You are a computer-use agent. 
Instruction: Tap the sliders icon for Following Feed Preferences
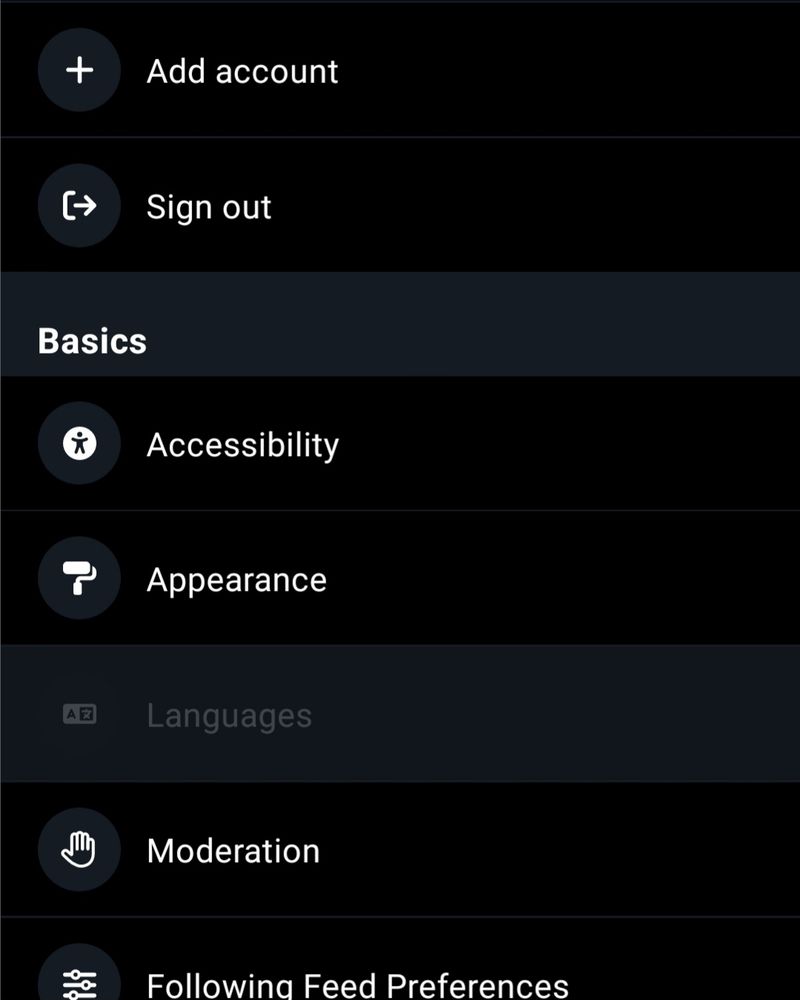point(79,982)
